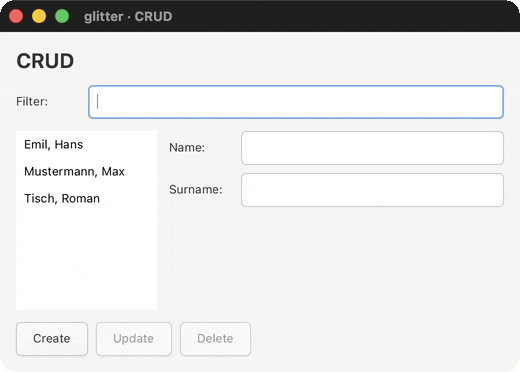Click the Create button

[52, 339]
